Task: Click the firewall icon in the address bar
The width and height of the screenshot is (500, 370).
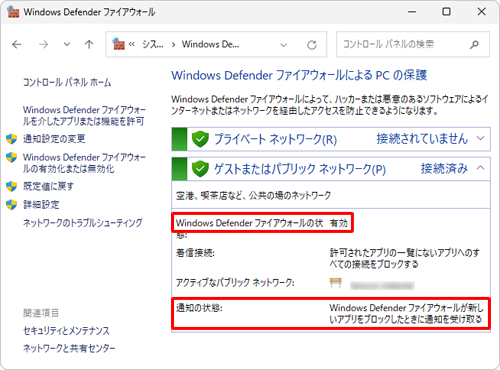Action: pyautogui.click(x=118, y=44)
